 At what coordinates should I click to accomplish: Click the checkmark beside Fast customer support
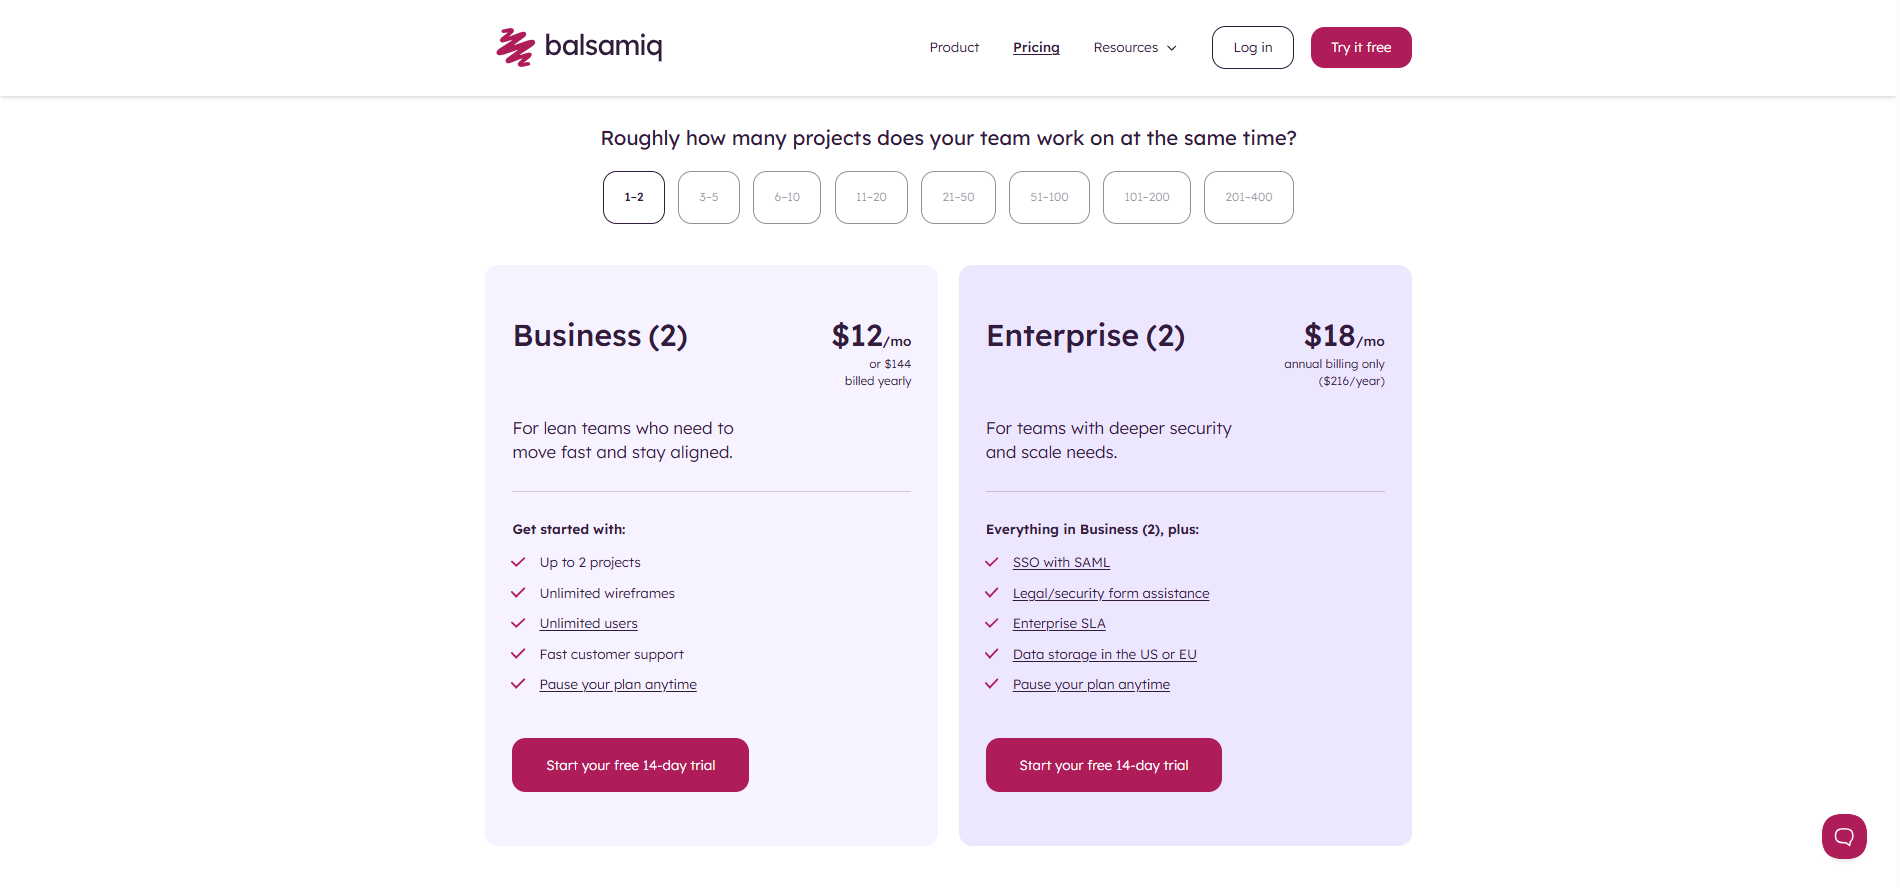click(x=518, y=654)
